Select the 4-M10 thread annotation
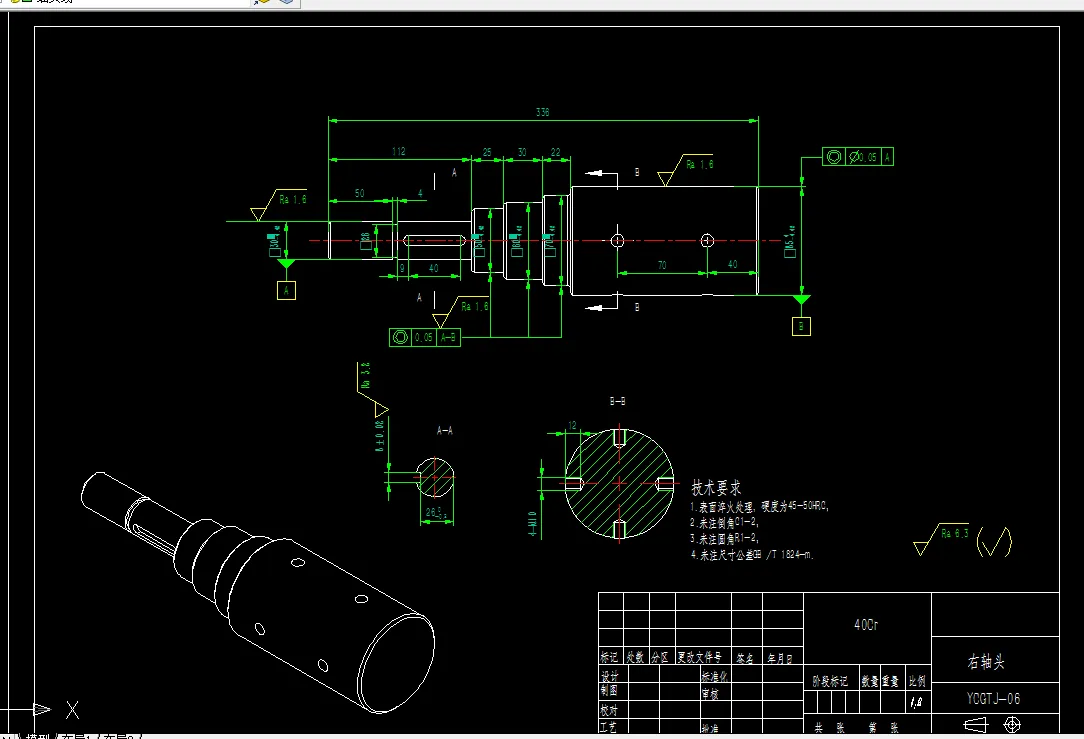Image resolution: width=1084 pixels, height=739 pixels. [532, 525]
